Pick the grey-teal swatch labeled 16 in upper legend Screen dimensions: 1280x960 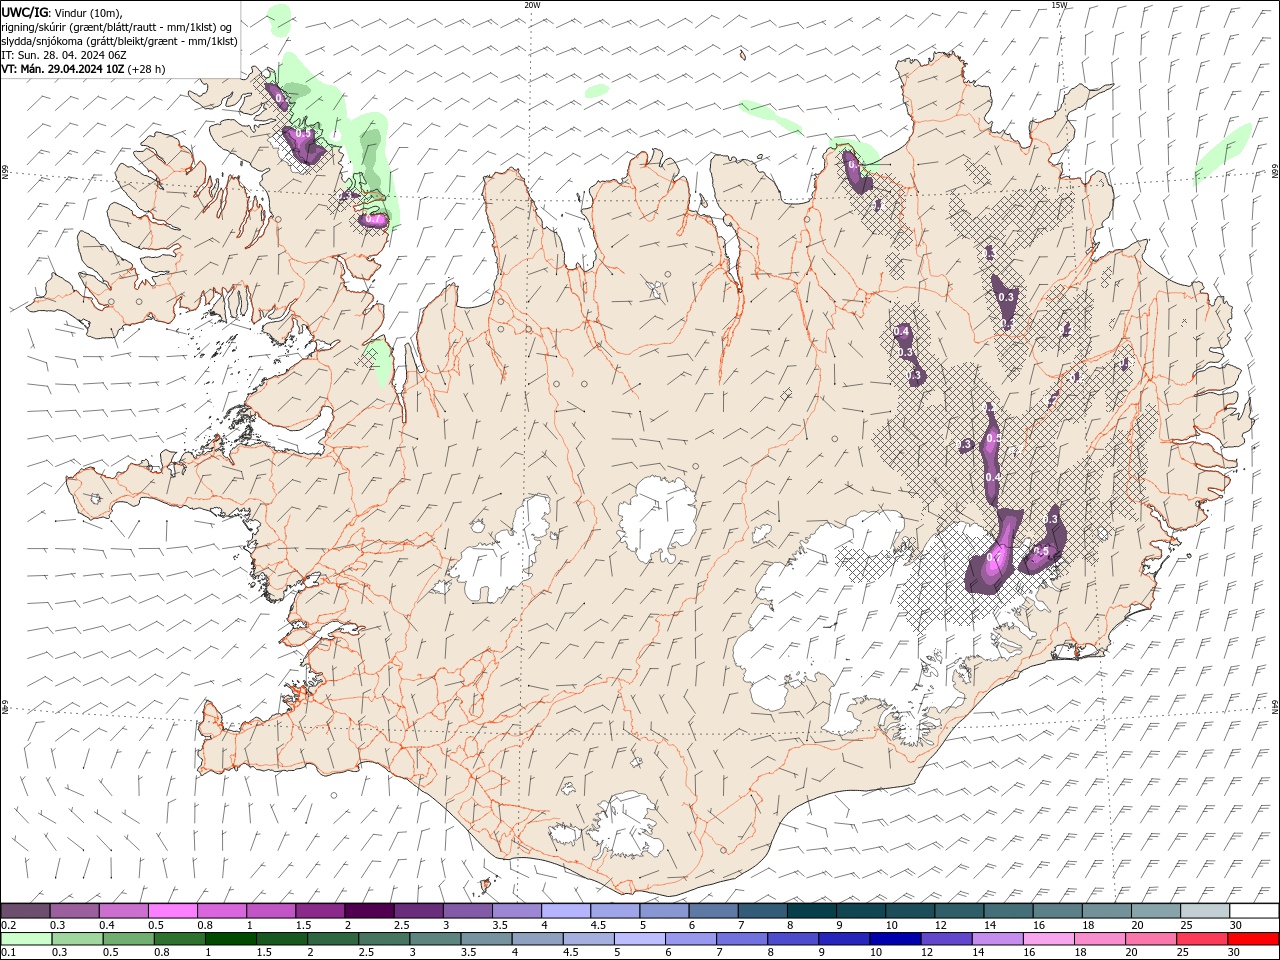pos(1057,911)
